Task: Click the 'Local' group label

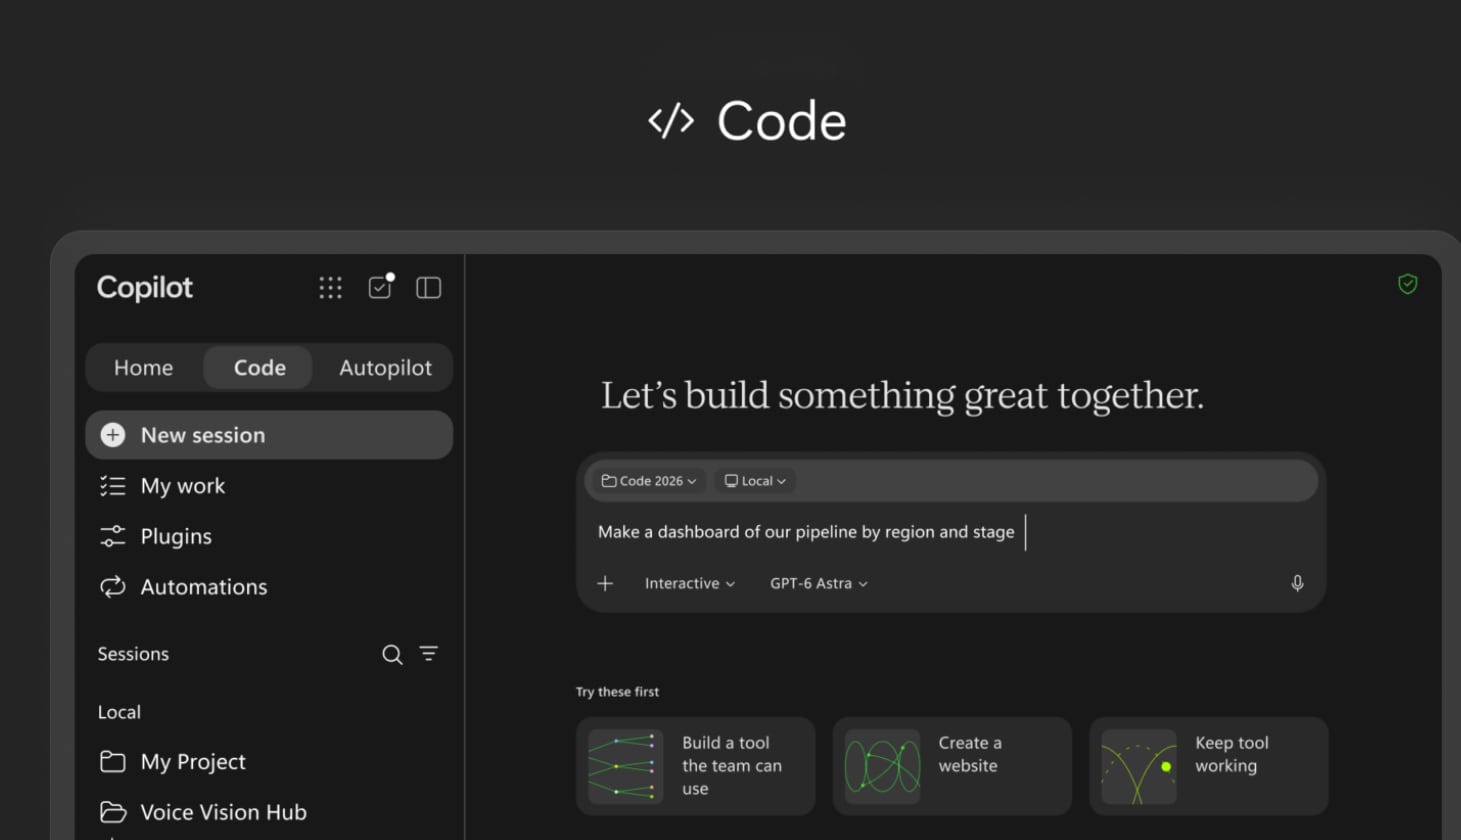Action: point(119,712)
